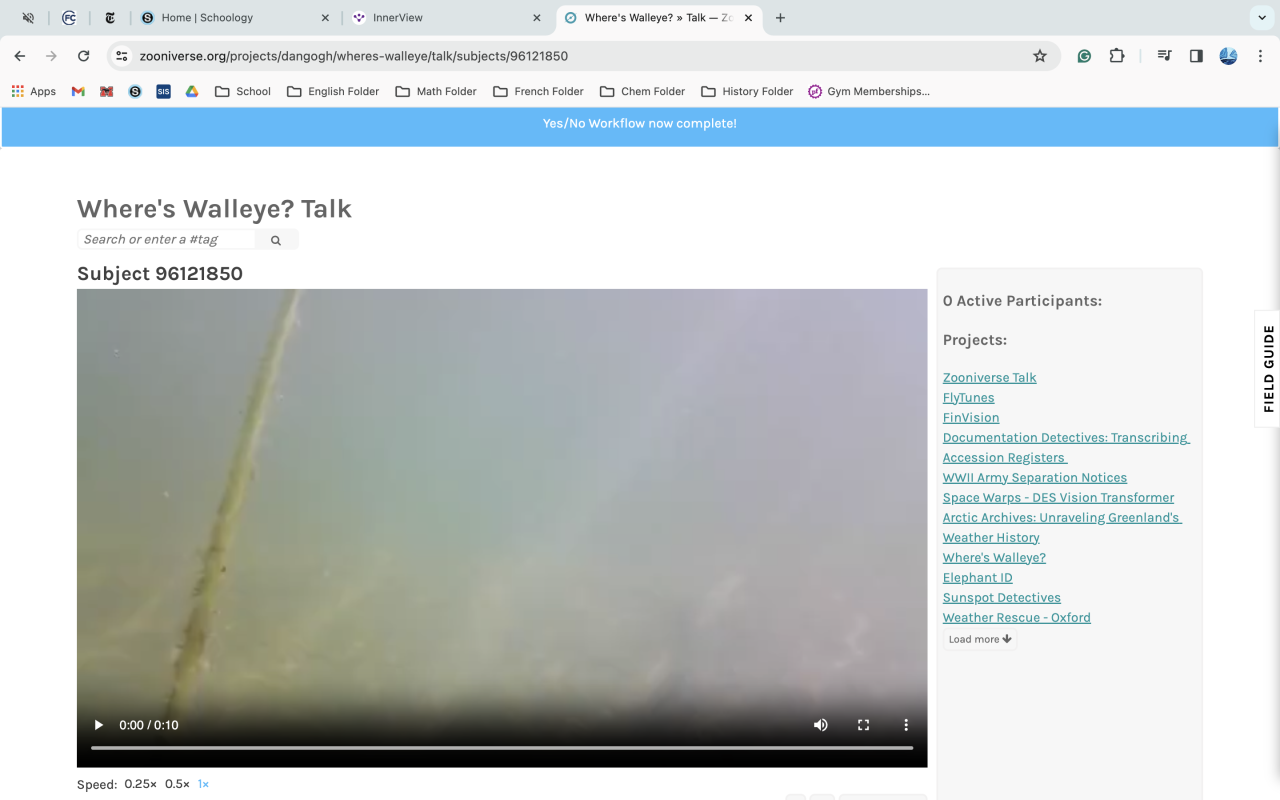Open the French Folder bookmarks

pyautogui.click(x=538, y=91)
